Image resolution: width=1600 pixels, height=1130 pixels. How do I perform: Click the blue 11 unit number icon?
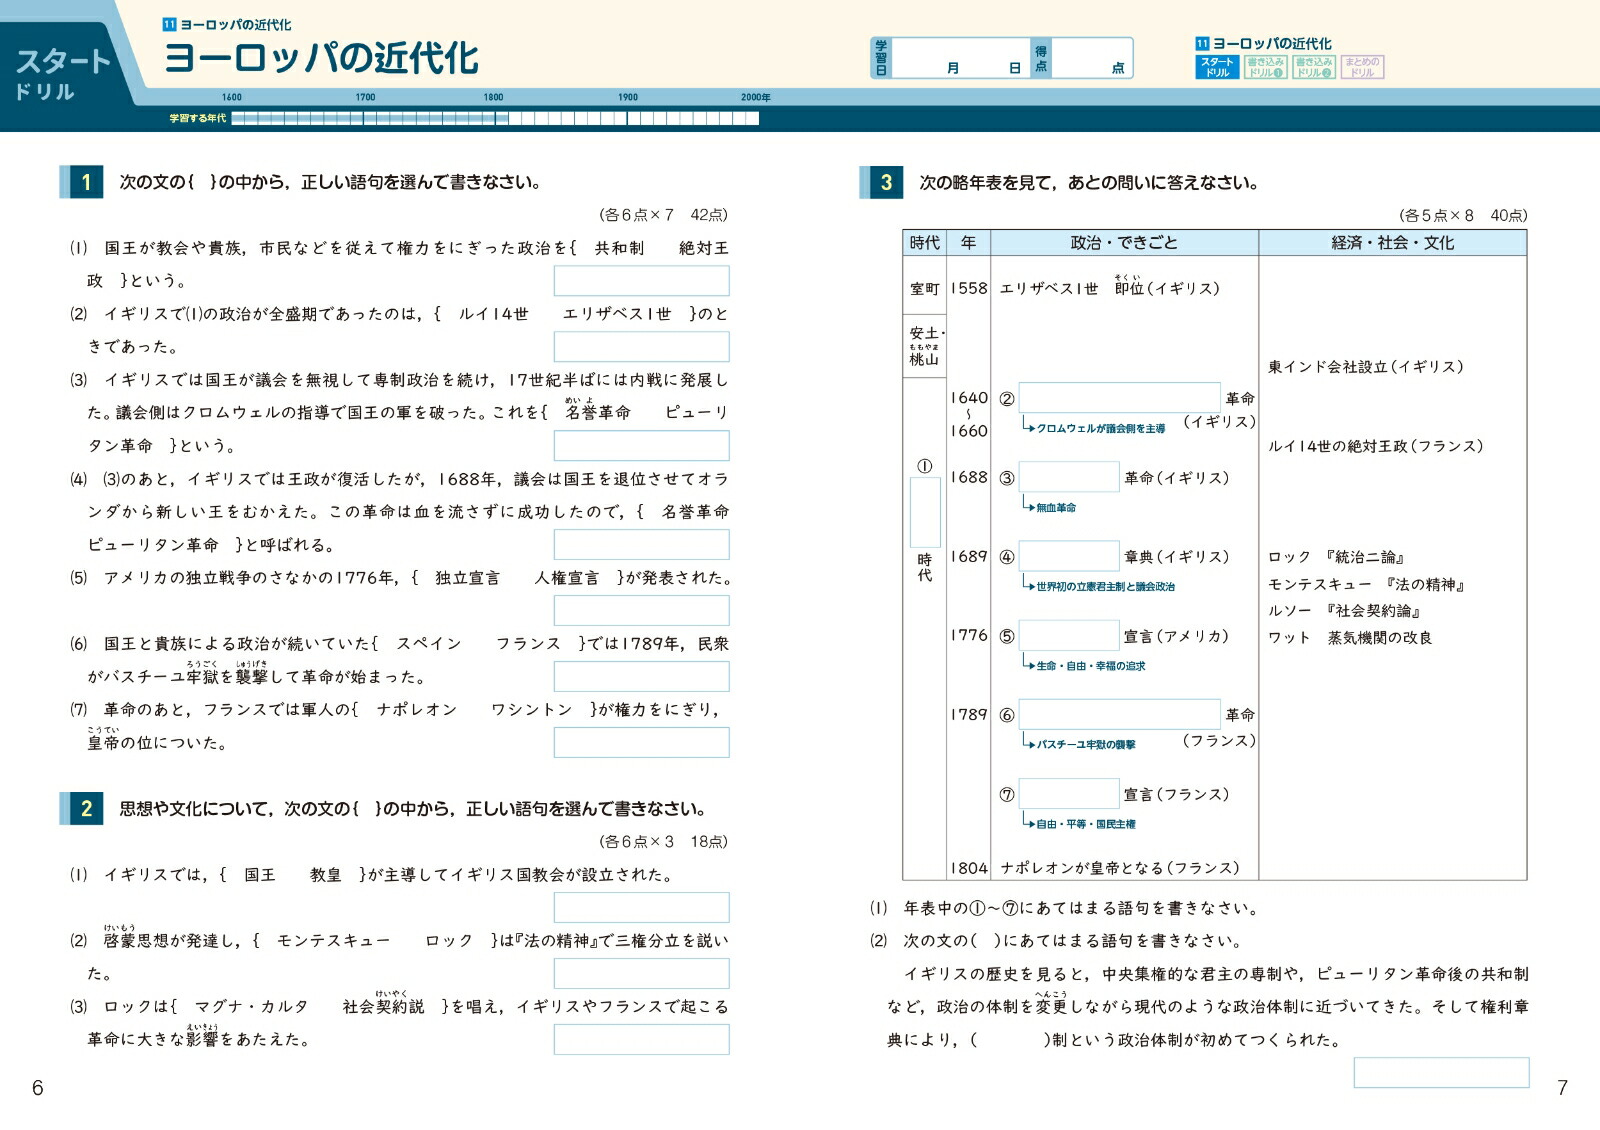(1200, 44)
